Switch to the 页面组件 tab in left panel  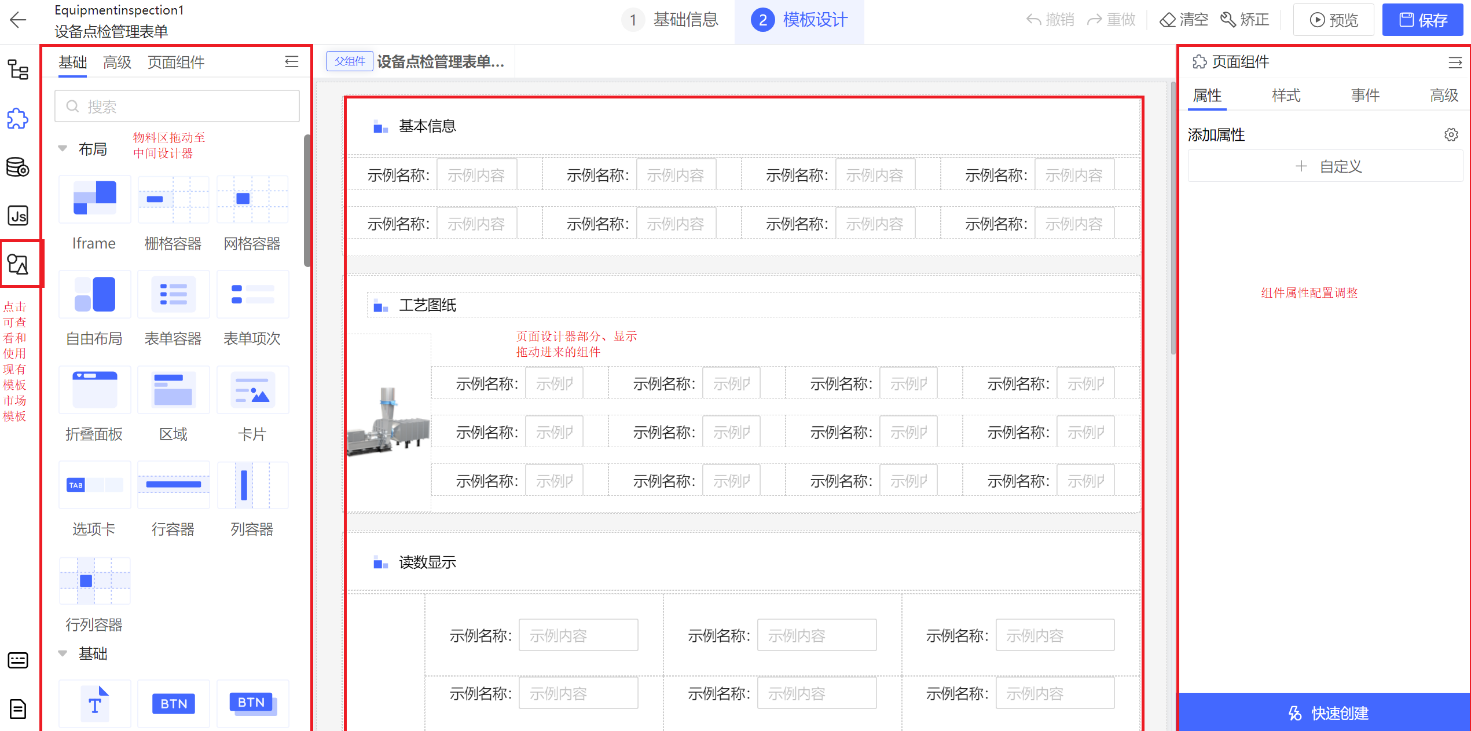coord(176,62)
